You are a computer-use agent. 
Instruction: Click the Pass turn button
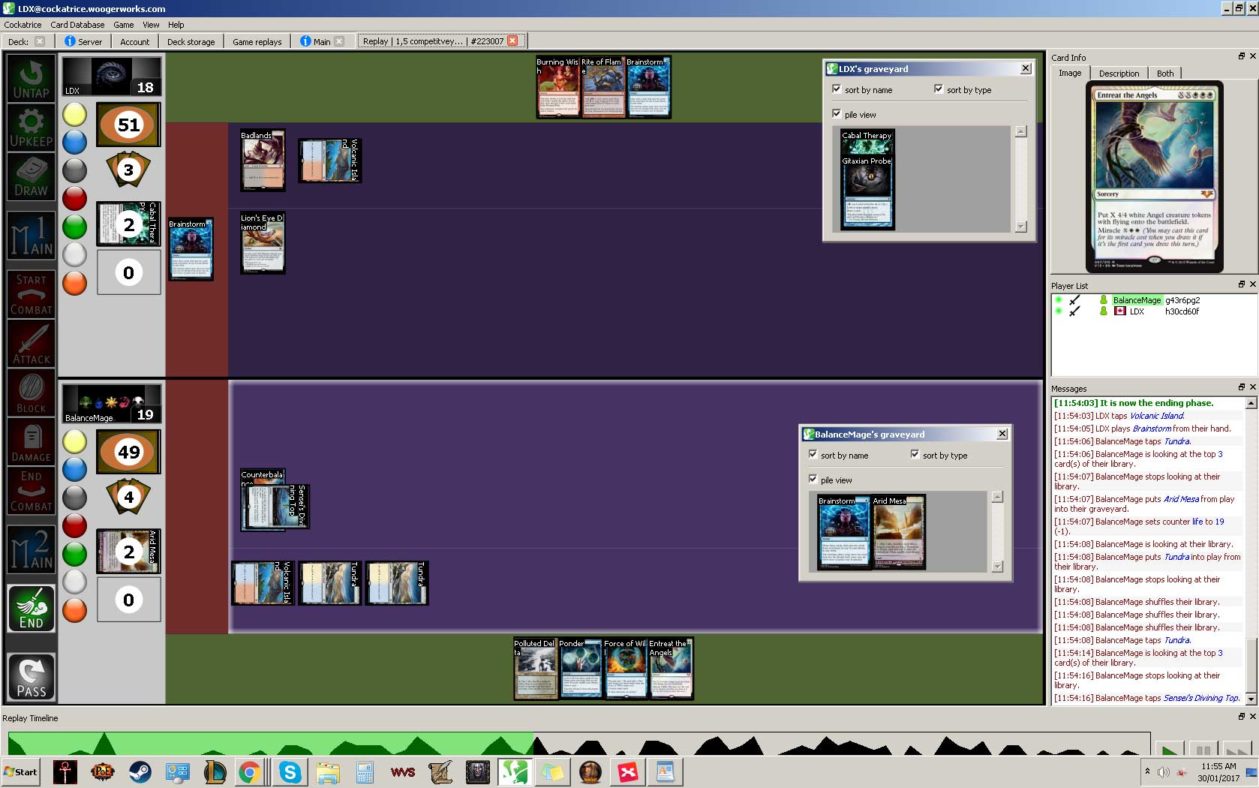pyautogui.click(x=32, y=677)
